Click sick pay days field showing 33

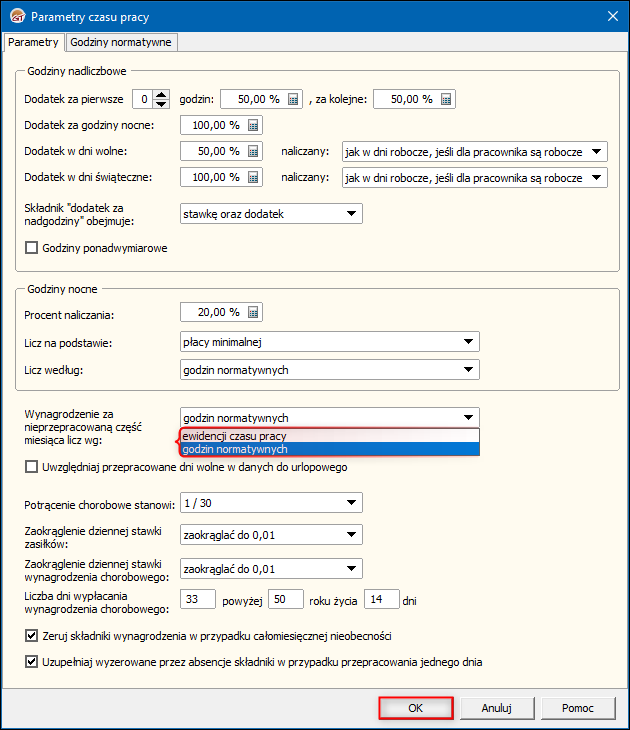click(x=198, y=599)
